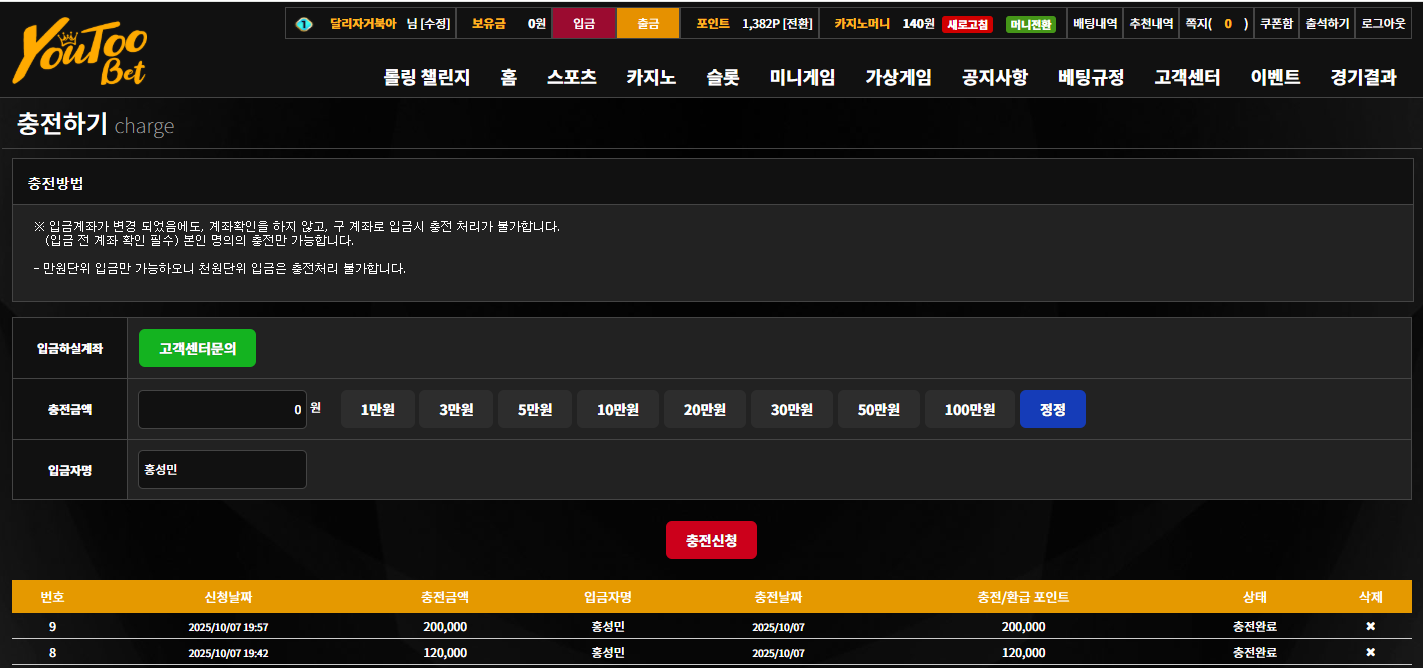Reset the amount with blue 정정 button
The image size is (1423, 668).
click(1053, 409)
